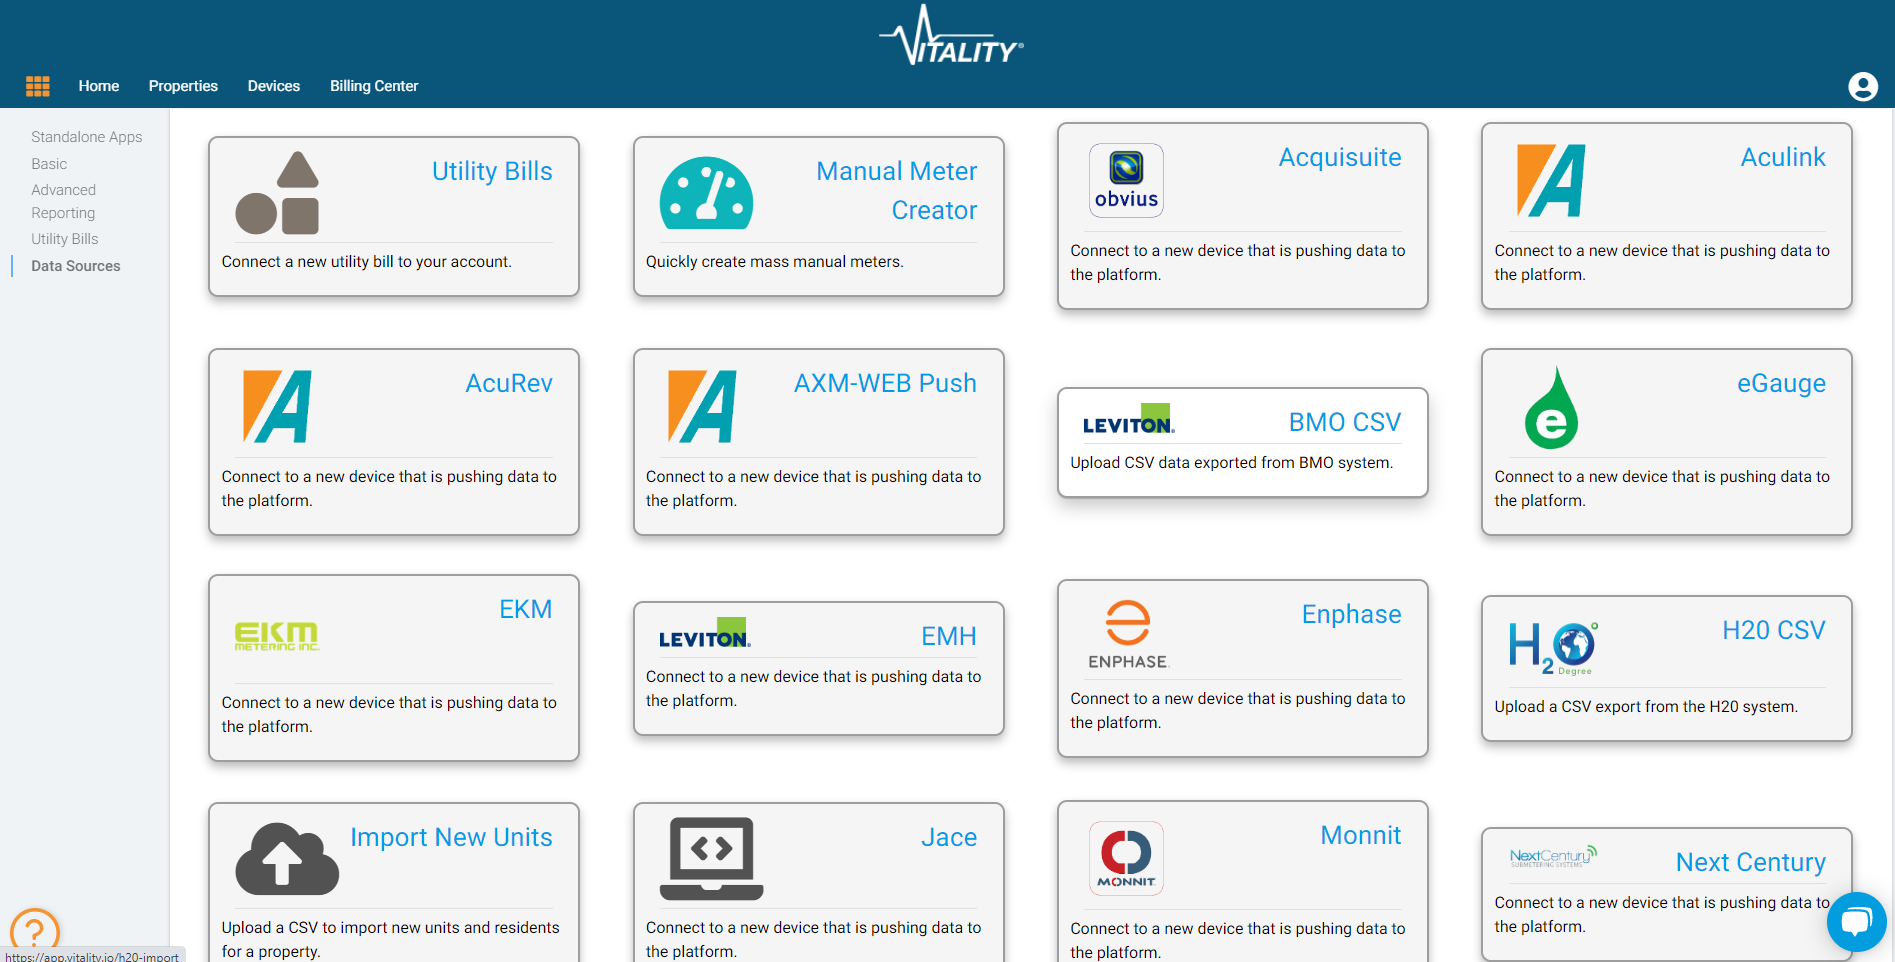Click the cloud upload Import New Units icon
Viewport: 1895px width, 962px height.
[x=287, y=858]
